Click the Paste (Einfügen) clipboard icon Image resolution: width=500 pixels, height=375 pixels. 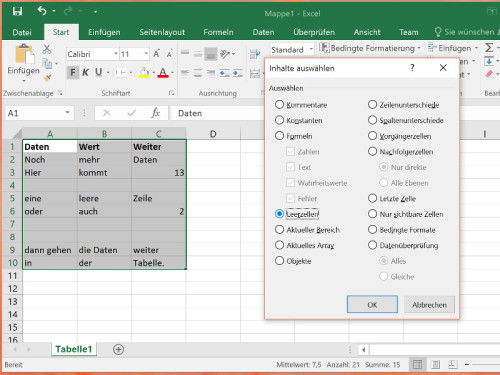coord(24,54)
